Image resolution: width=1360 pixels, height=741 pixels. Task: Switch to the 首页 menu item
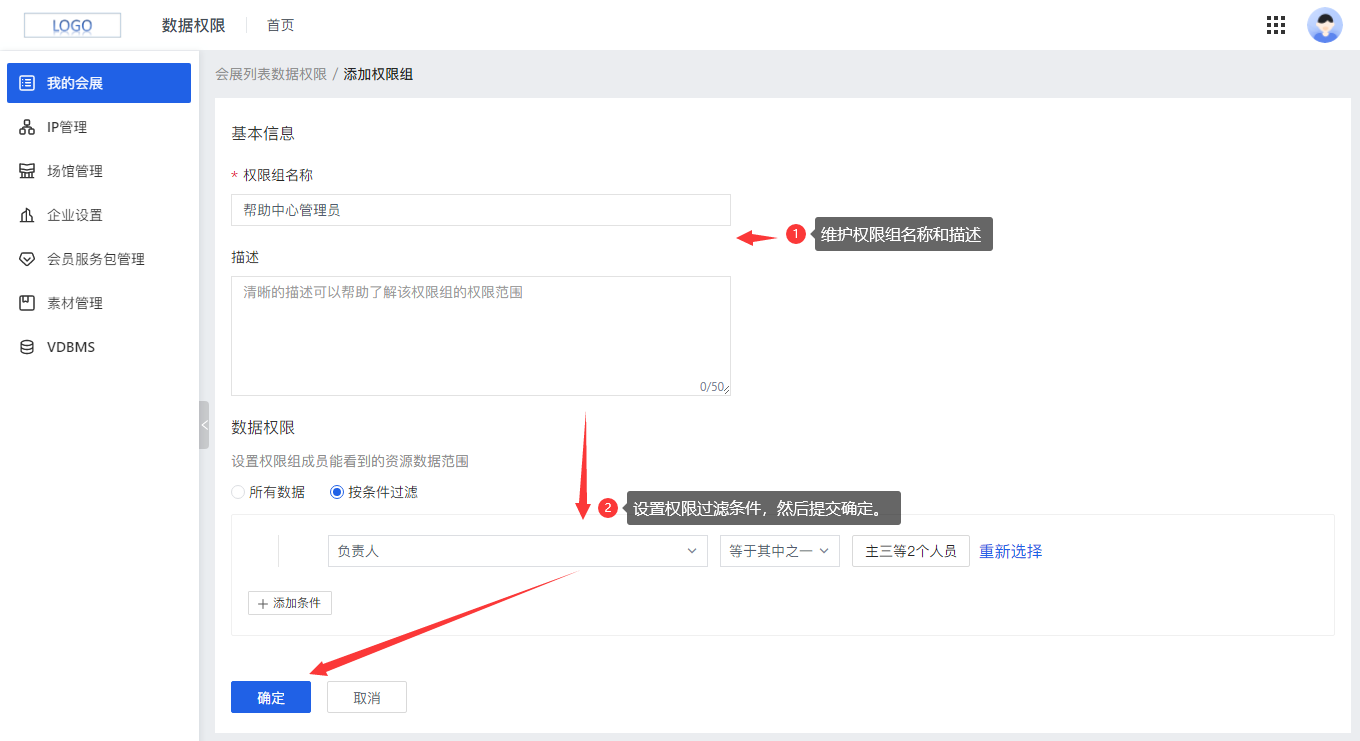point(279,25)
